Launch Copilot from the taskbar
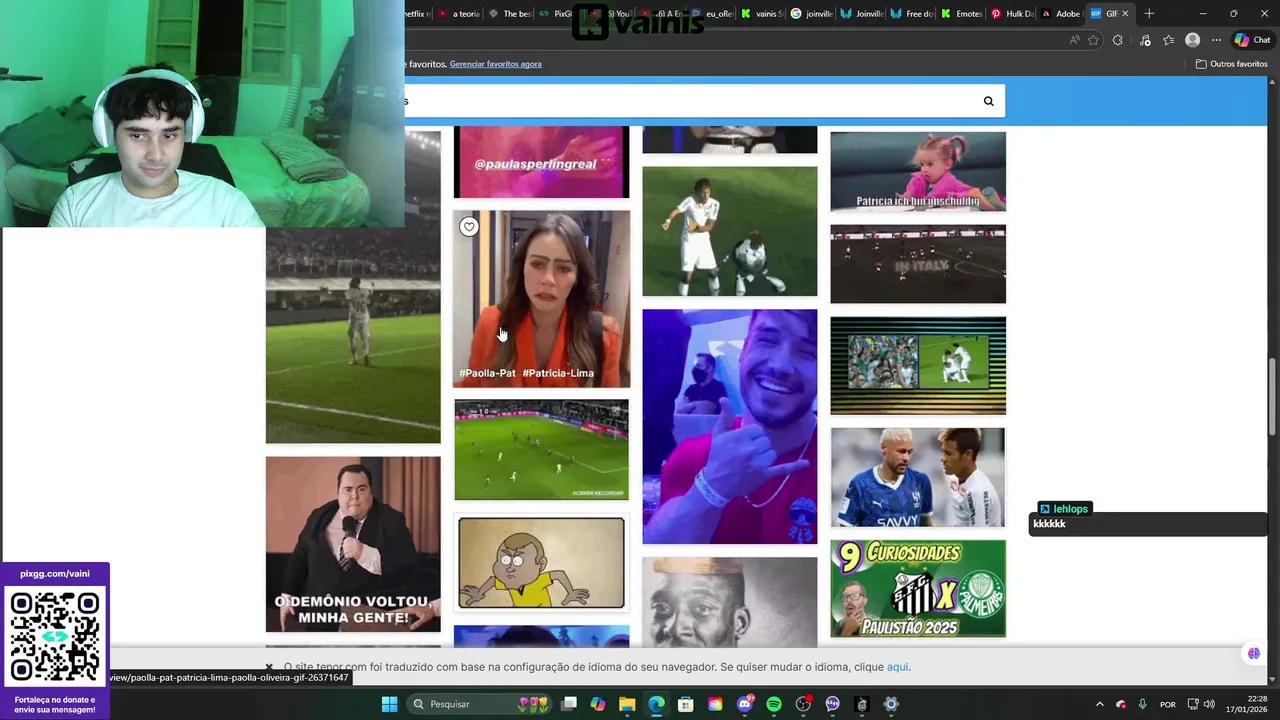The image size is (1280, 720). pyautogui.click(x=598, y=704)
